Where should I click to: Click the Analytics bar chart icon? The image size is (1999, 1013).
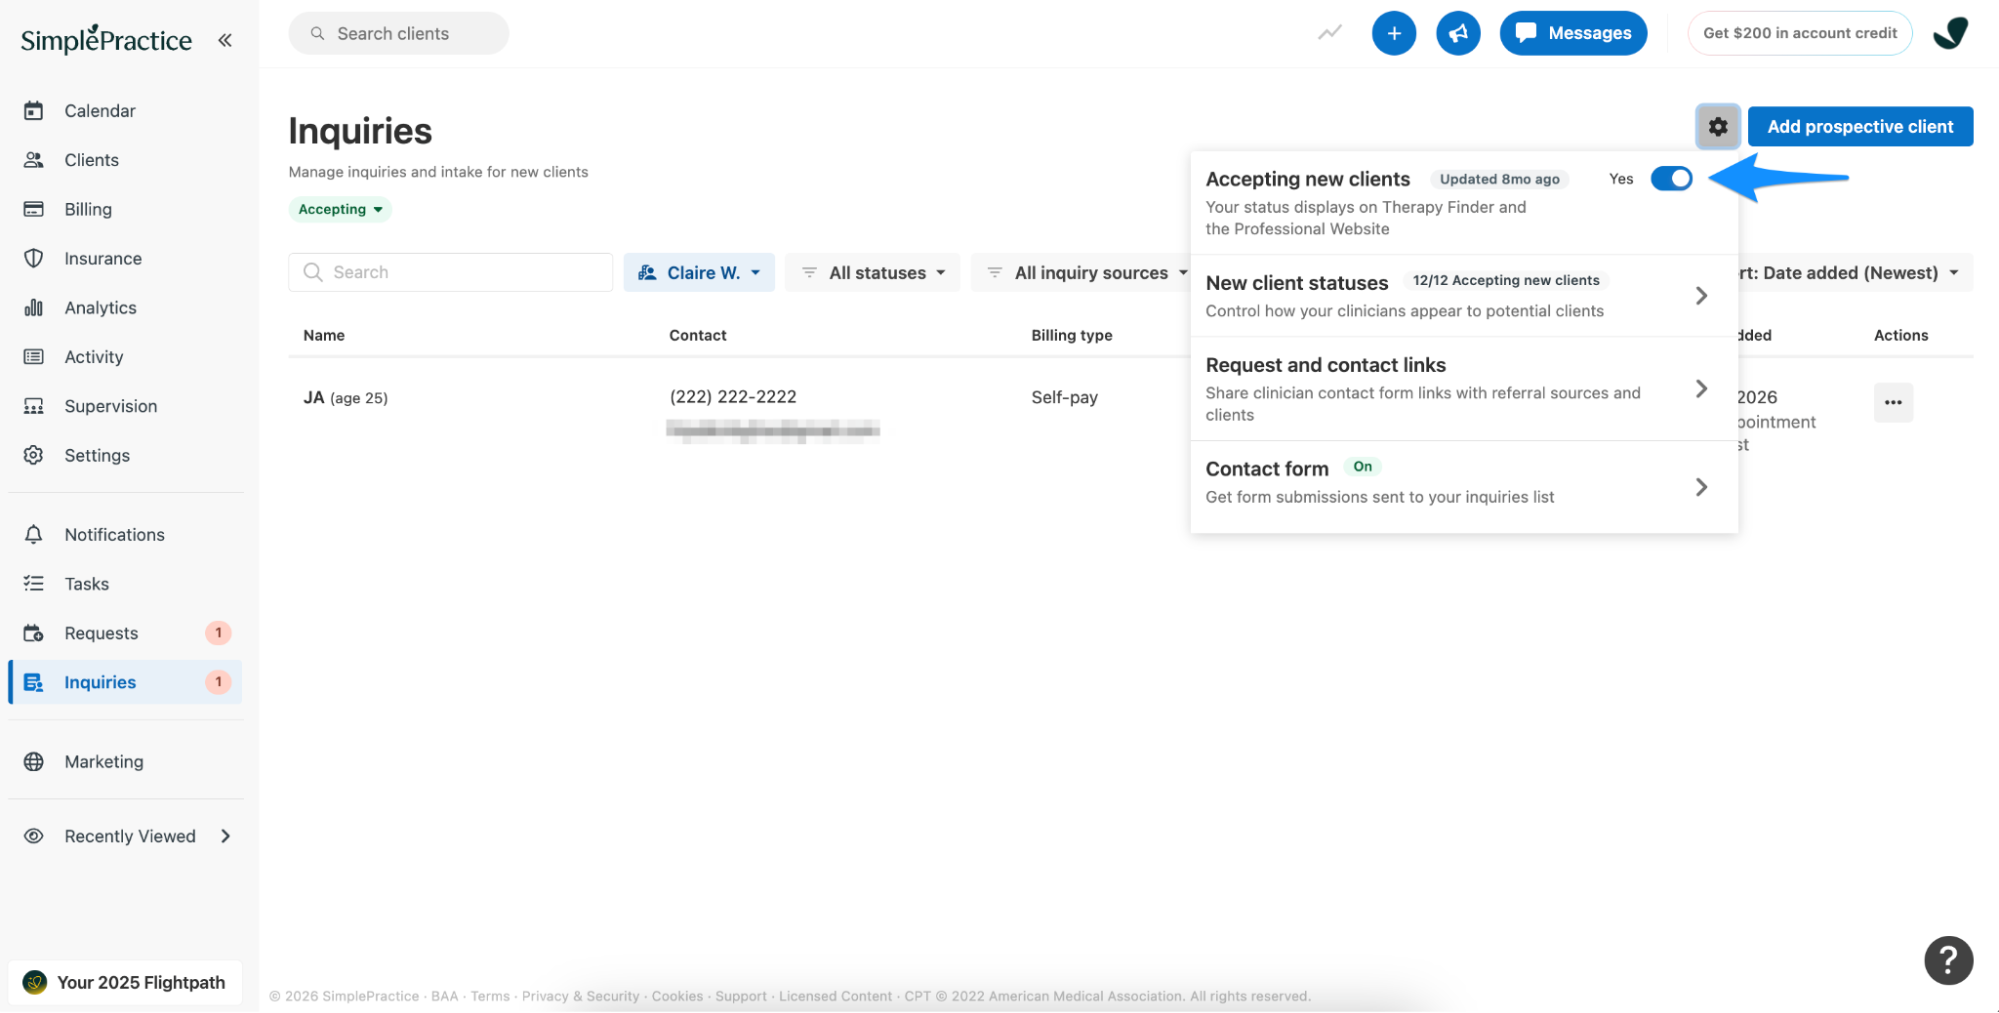(x=33, y=307)
